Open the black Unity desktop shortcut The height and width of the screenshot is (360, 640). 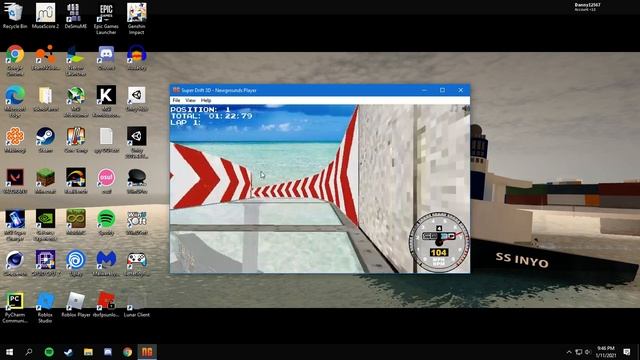click(x=136, y=142)
